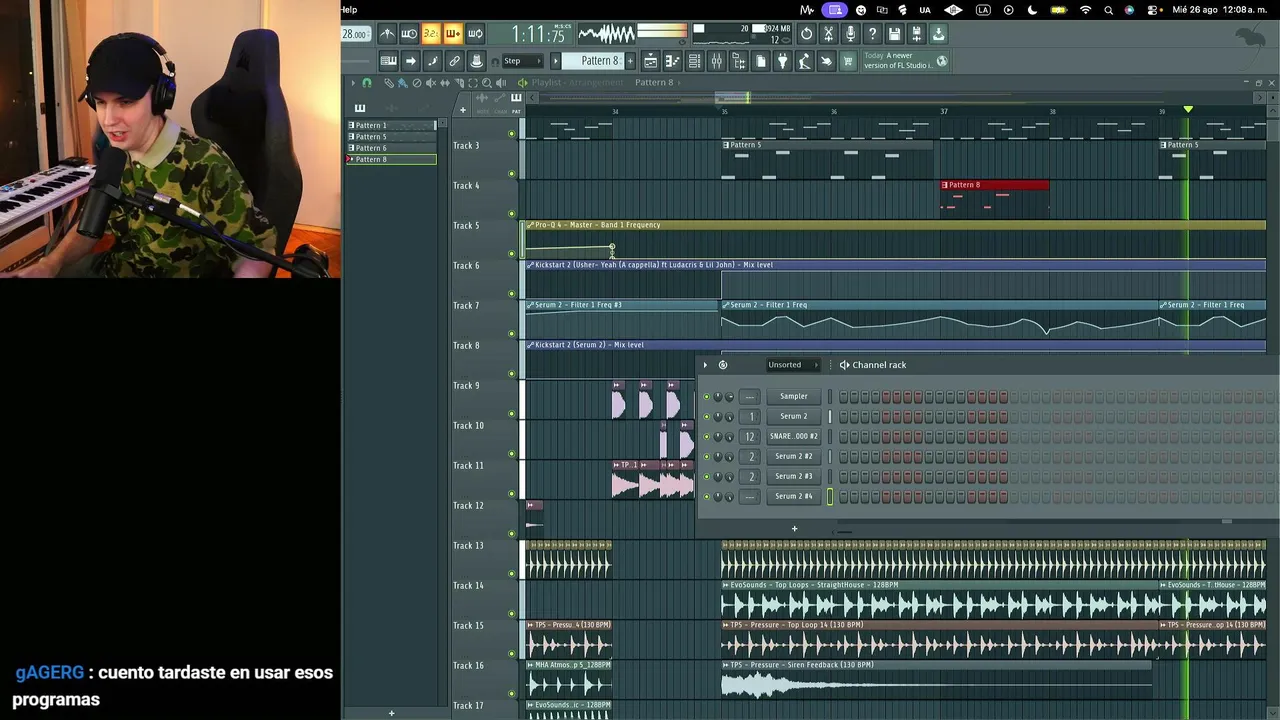This screenshot has width=1280, height=720.
Task: Click the microphone recording icon
Action: pos(850,34)
